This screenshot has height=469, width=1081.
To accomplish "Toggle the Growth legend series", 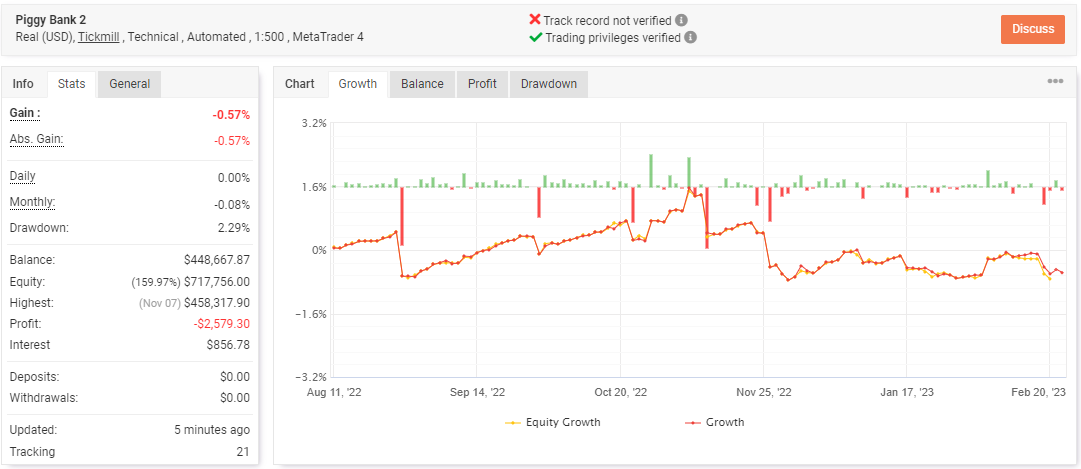I will coord(714,422).
